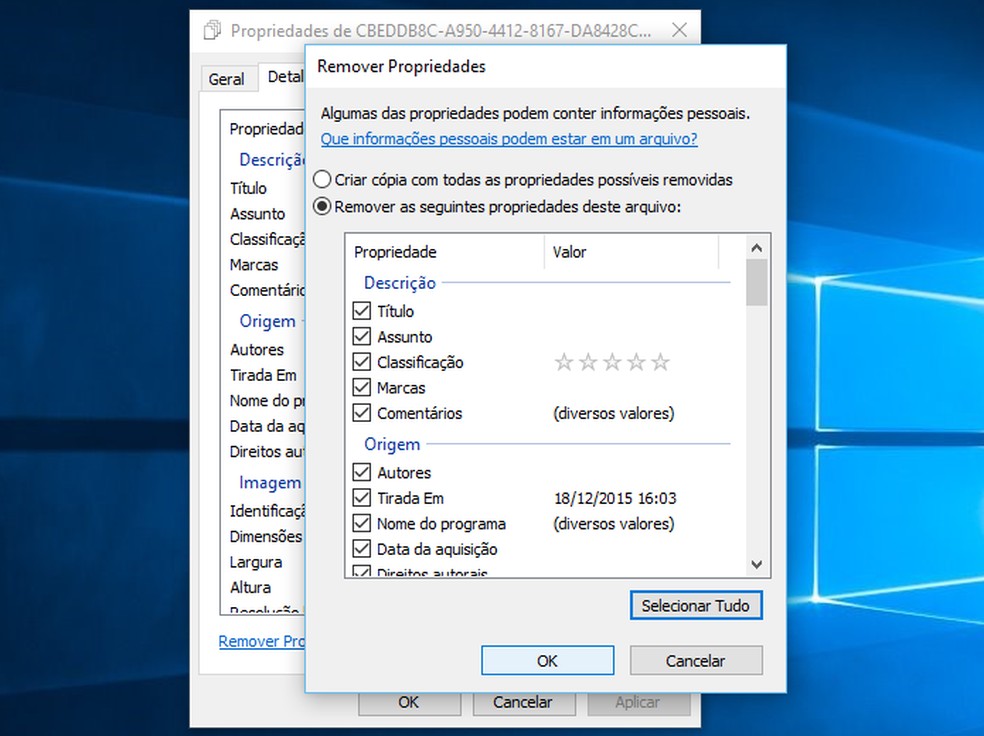Click fifth star of the Classificação rating
Viewport: 984px width, 736px height.
(660, 362)
